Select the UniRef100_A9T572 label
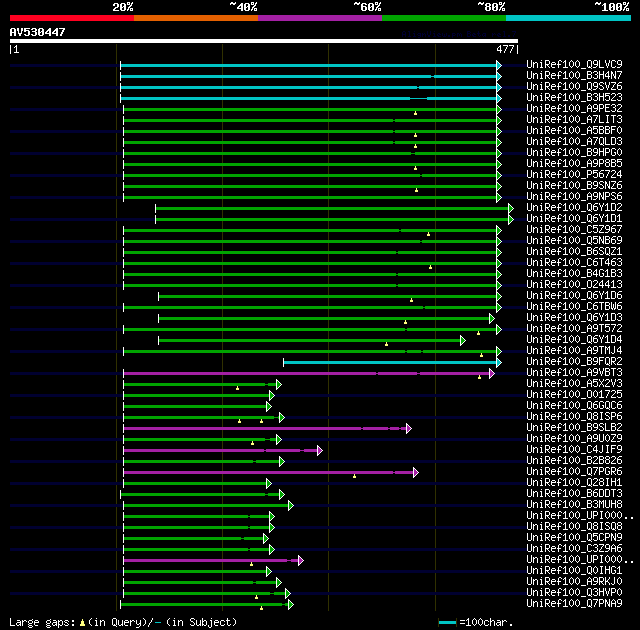 (574, 328)
